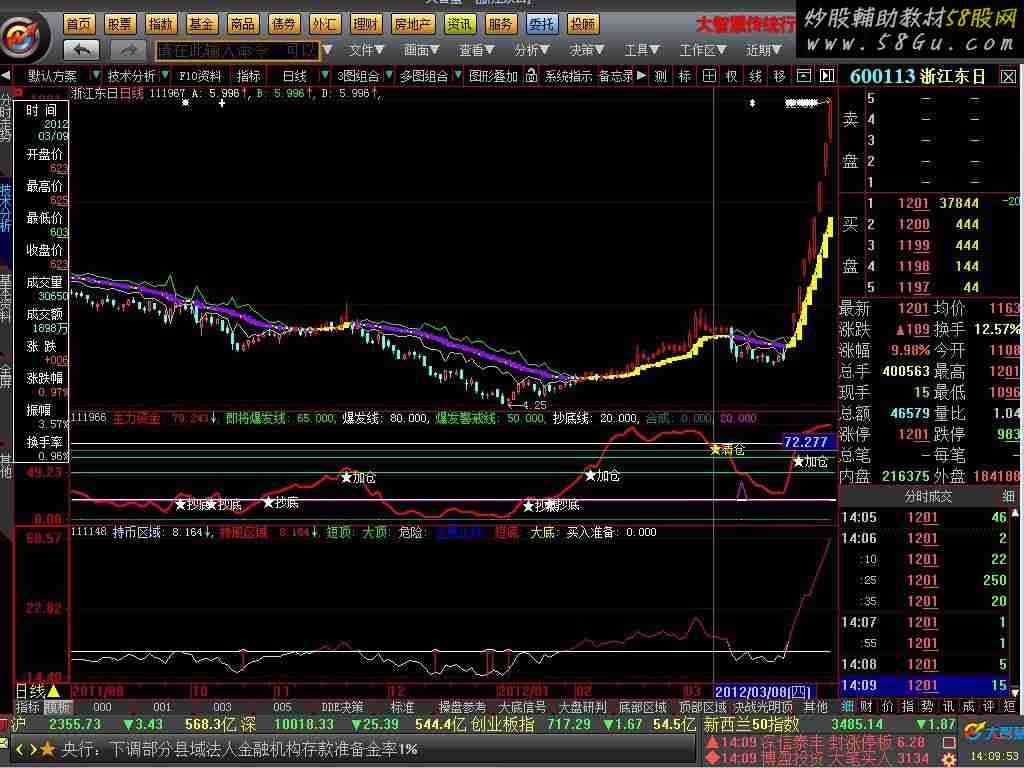Click the command input field
The height and width of the screenshot is (768, 1024).
tap(238, 50)
